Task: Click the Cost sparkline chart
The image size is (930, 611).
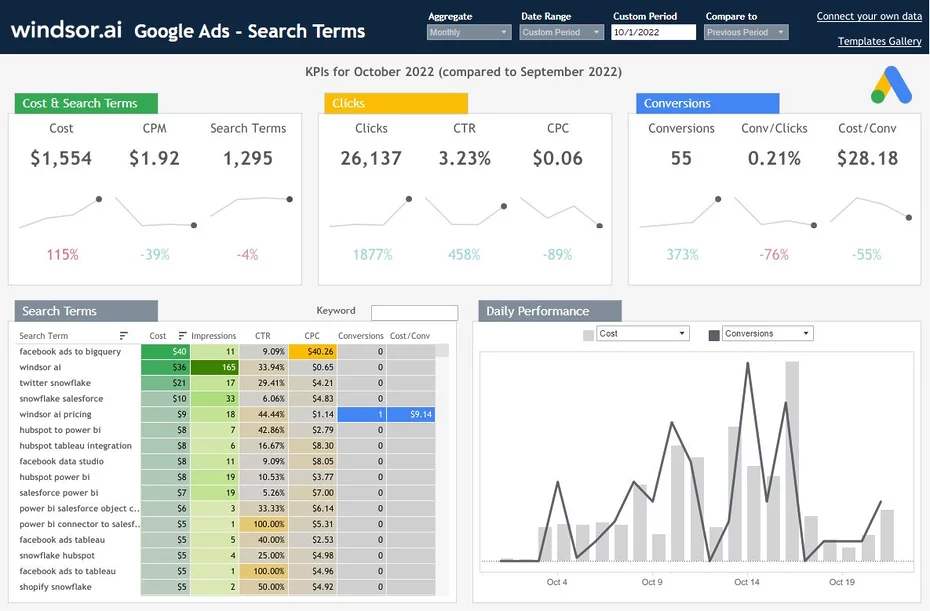Action: (x=60, y=213)
